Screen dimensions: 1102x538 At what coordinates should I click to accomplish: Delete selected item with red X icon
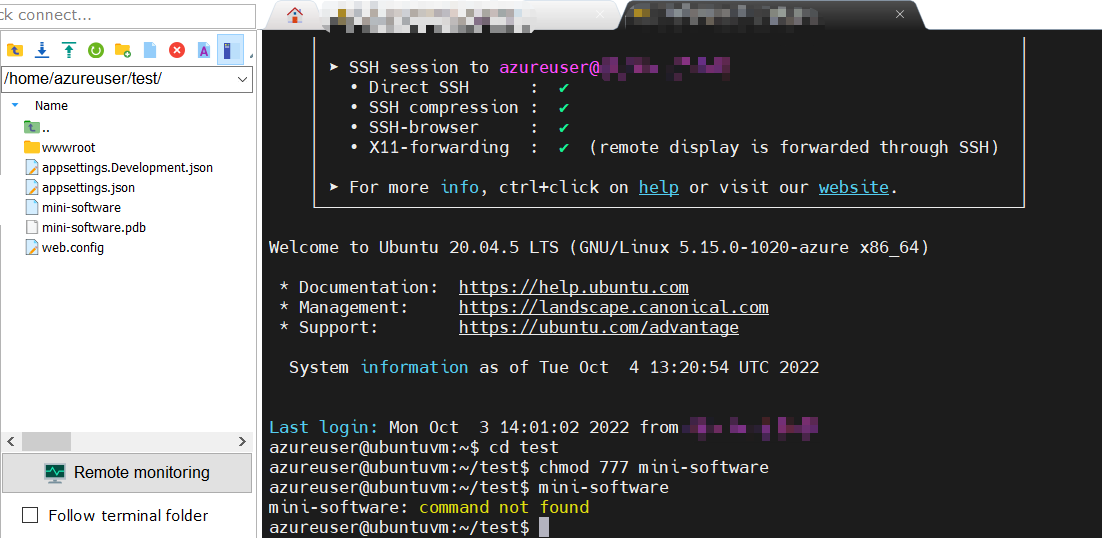177,50
